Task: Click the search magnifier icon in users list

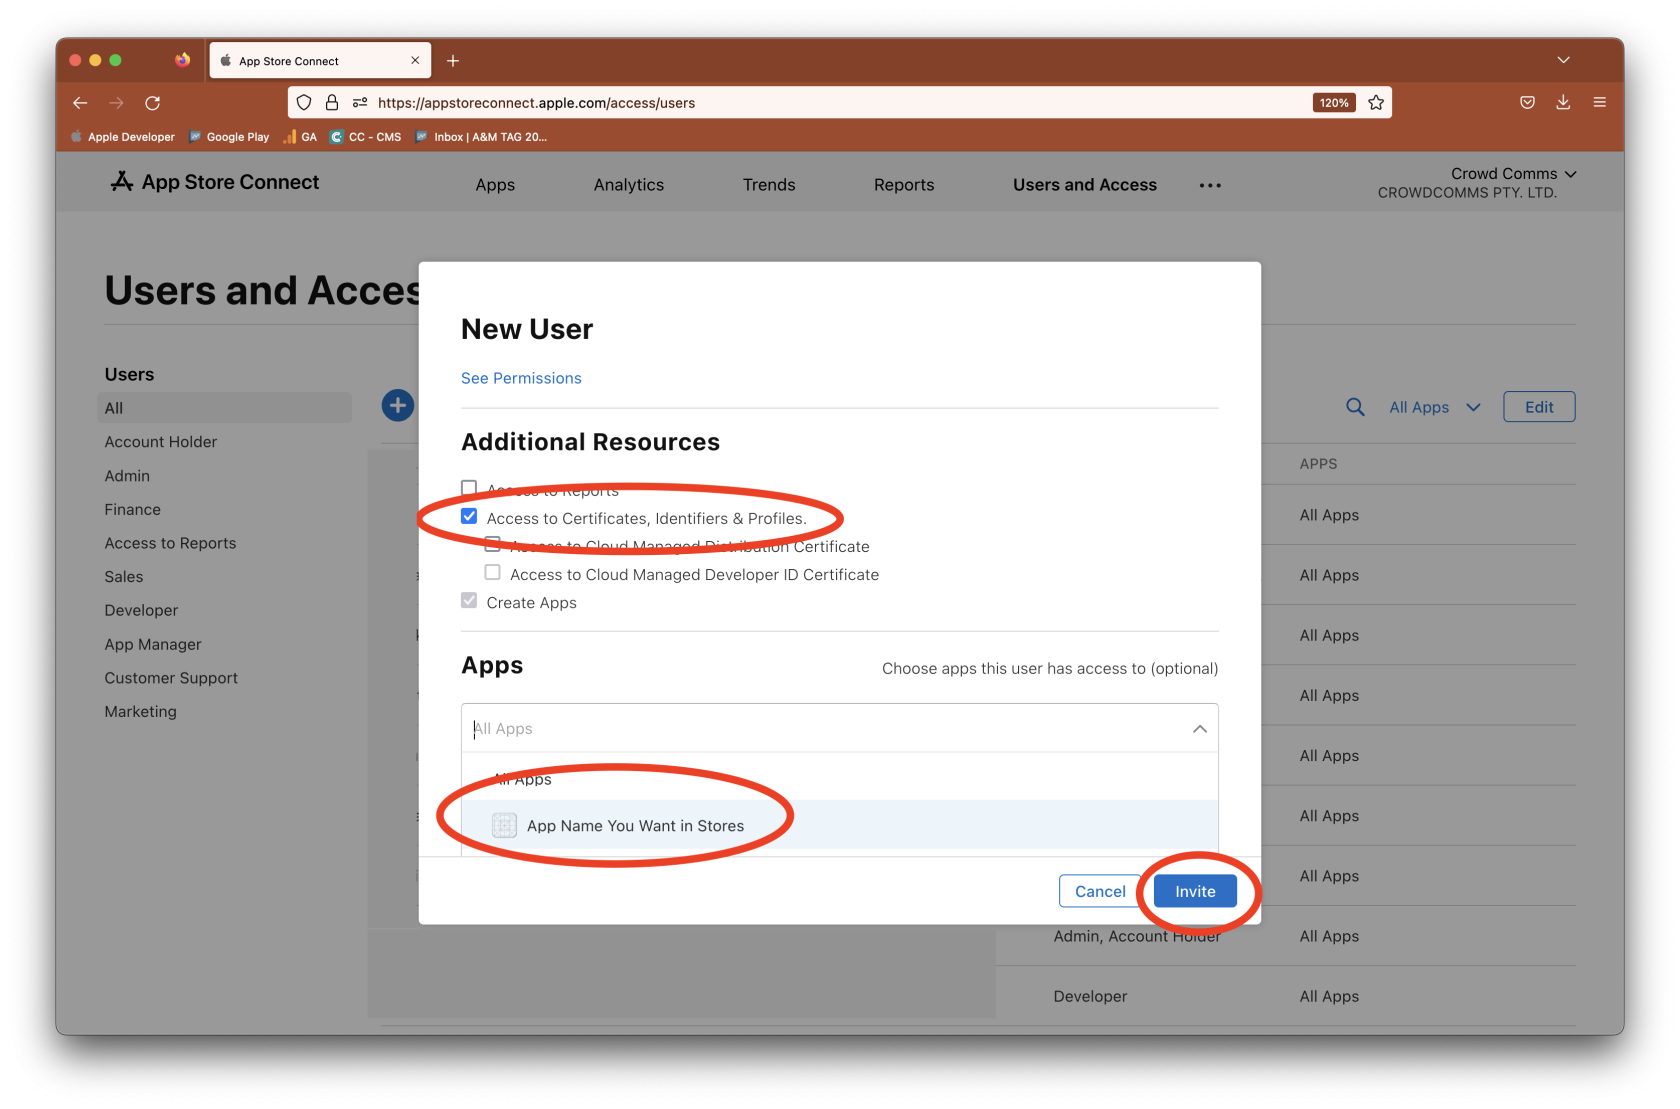Action: [x=1355, y=407]
